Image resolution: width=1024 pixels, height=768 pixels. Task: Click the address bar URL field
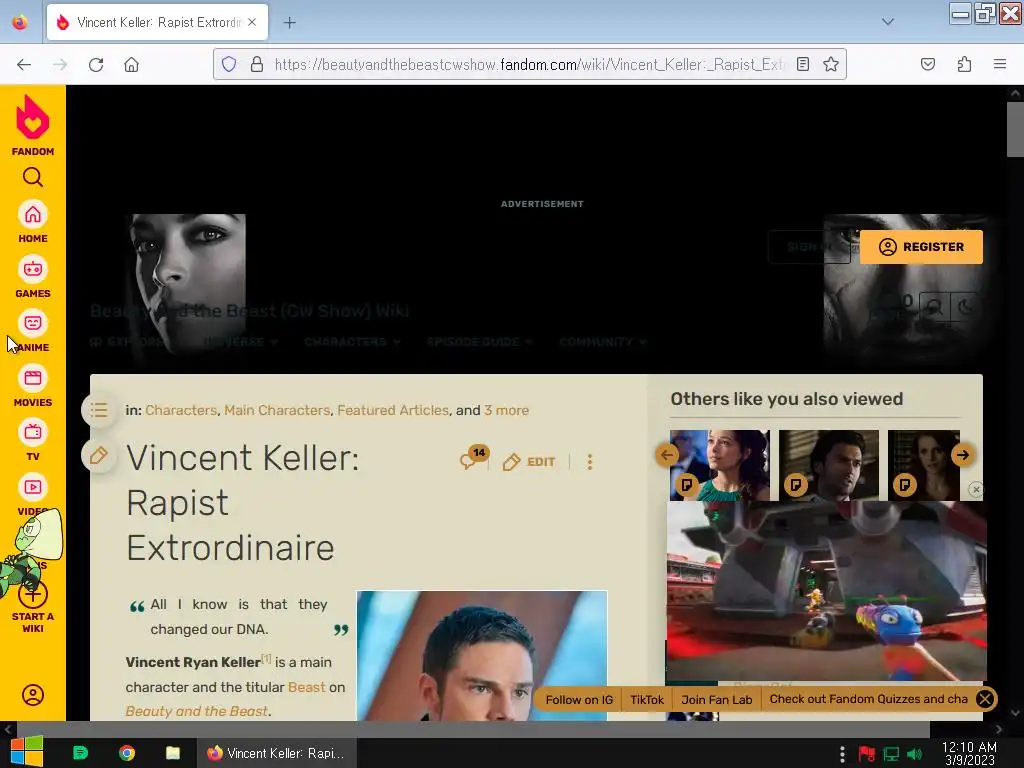point(529,64)
